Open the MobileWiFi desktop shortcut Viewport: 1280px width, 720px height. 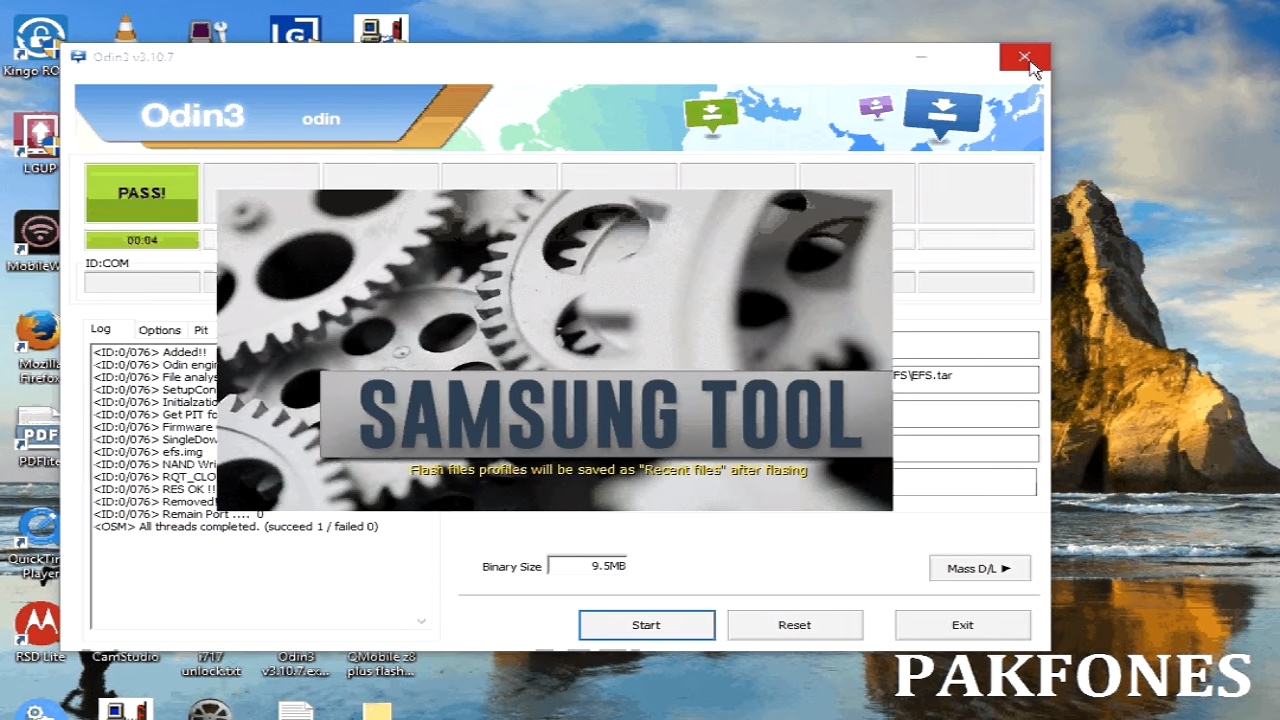(38, 240)
